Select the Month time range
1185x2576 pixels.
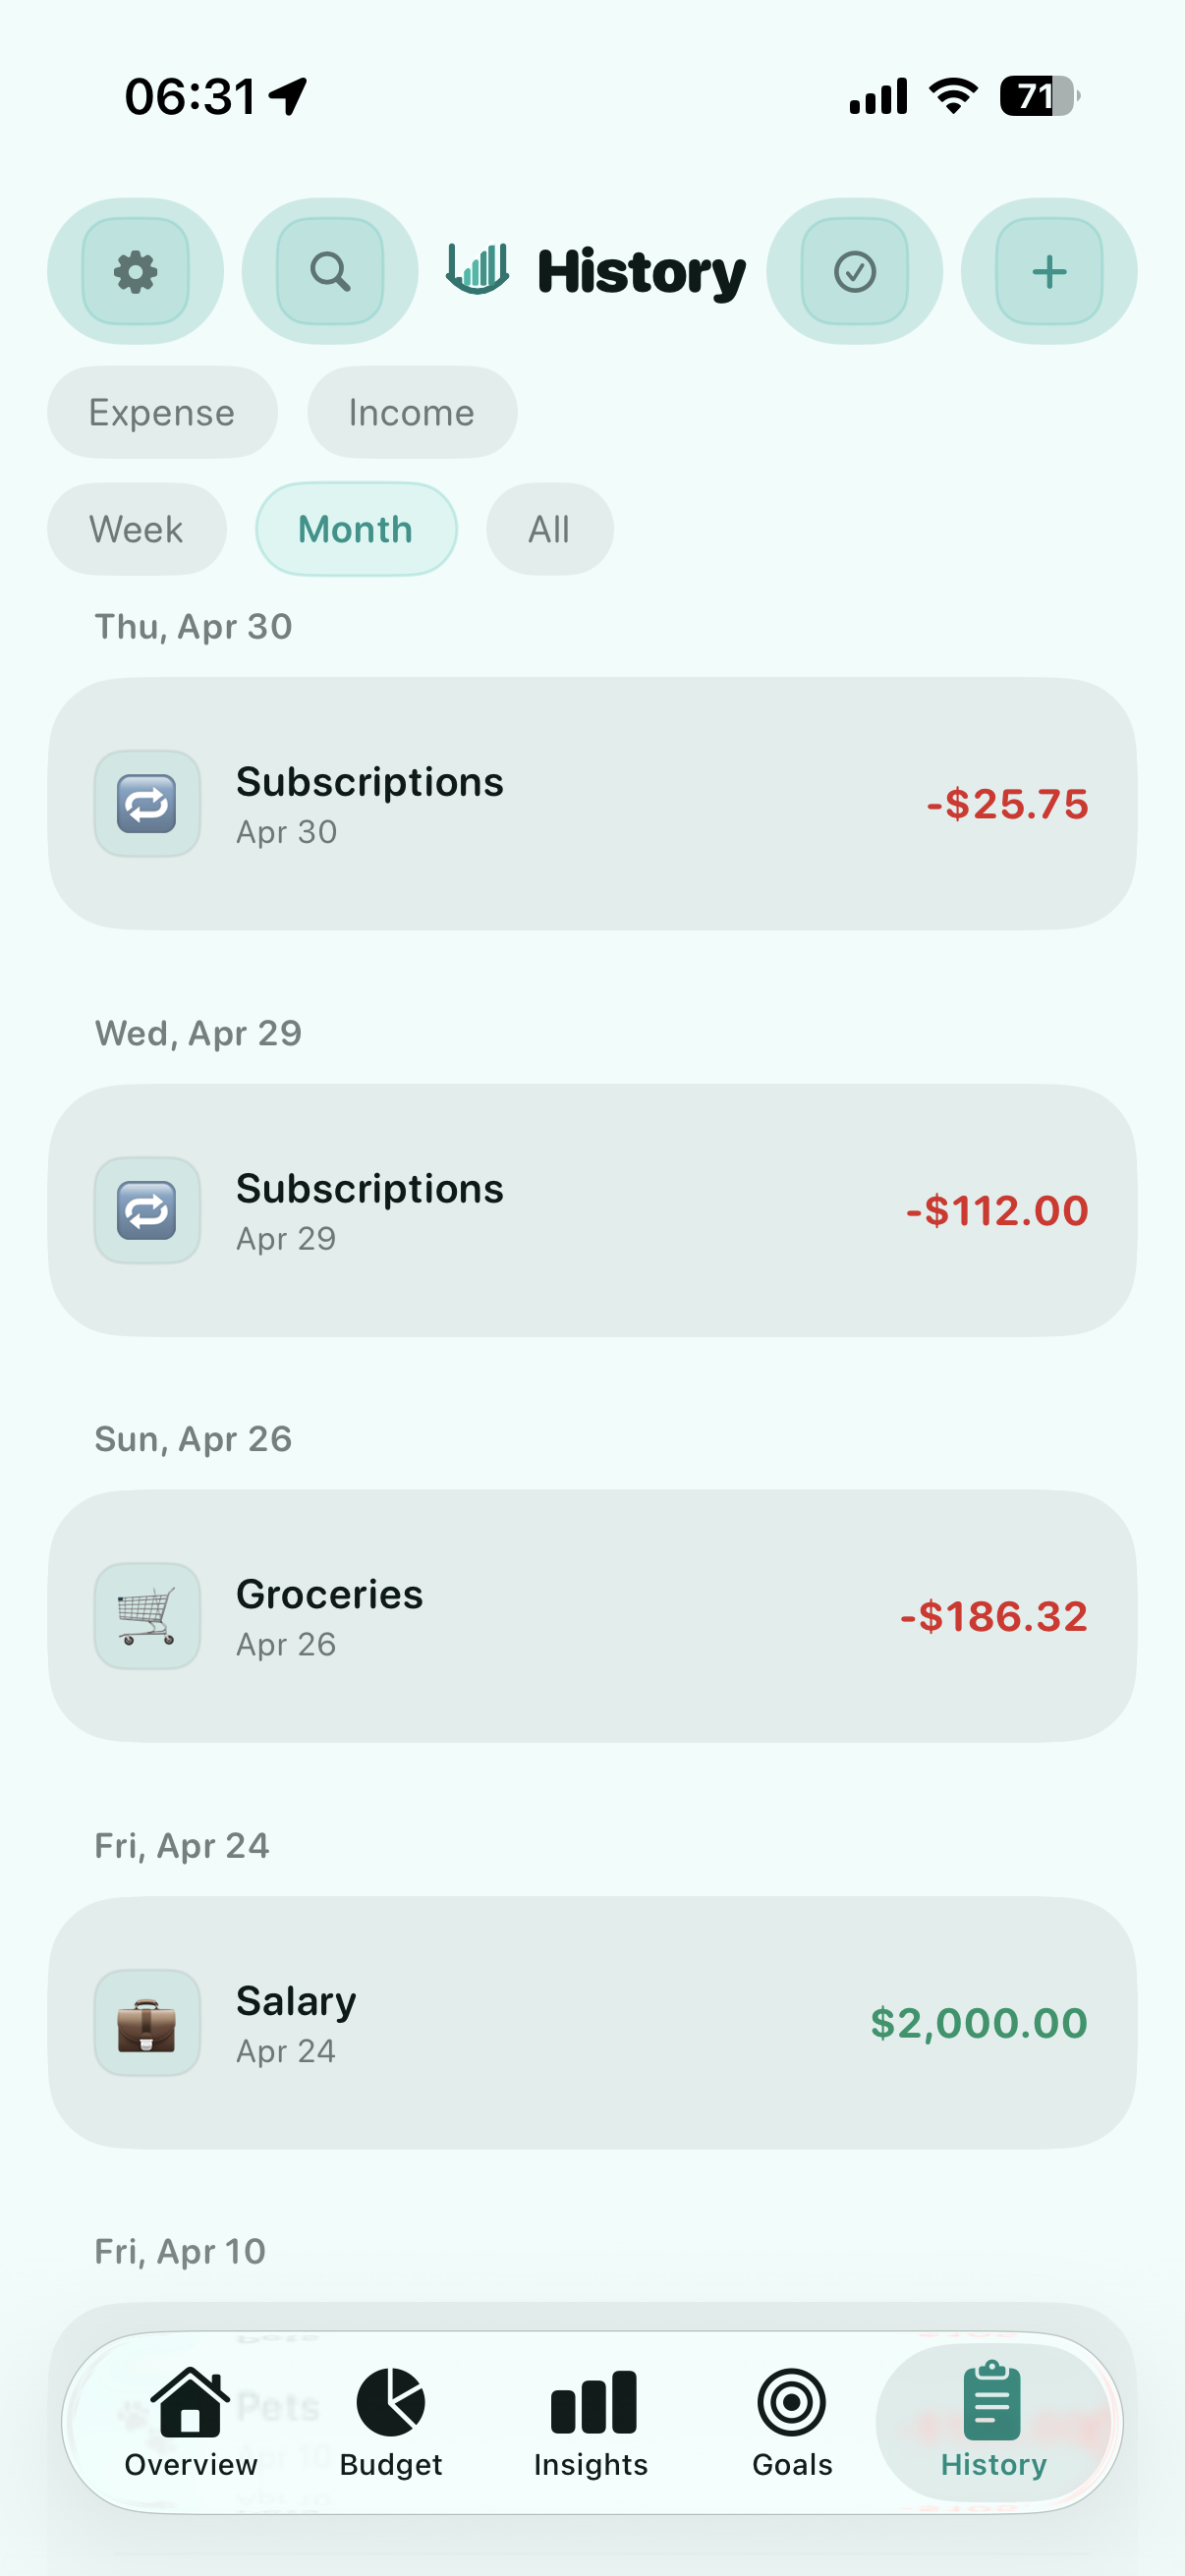click(356, 529)
